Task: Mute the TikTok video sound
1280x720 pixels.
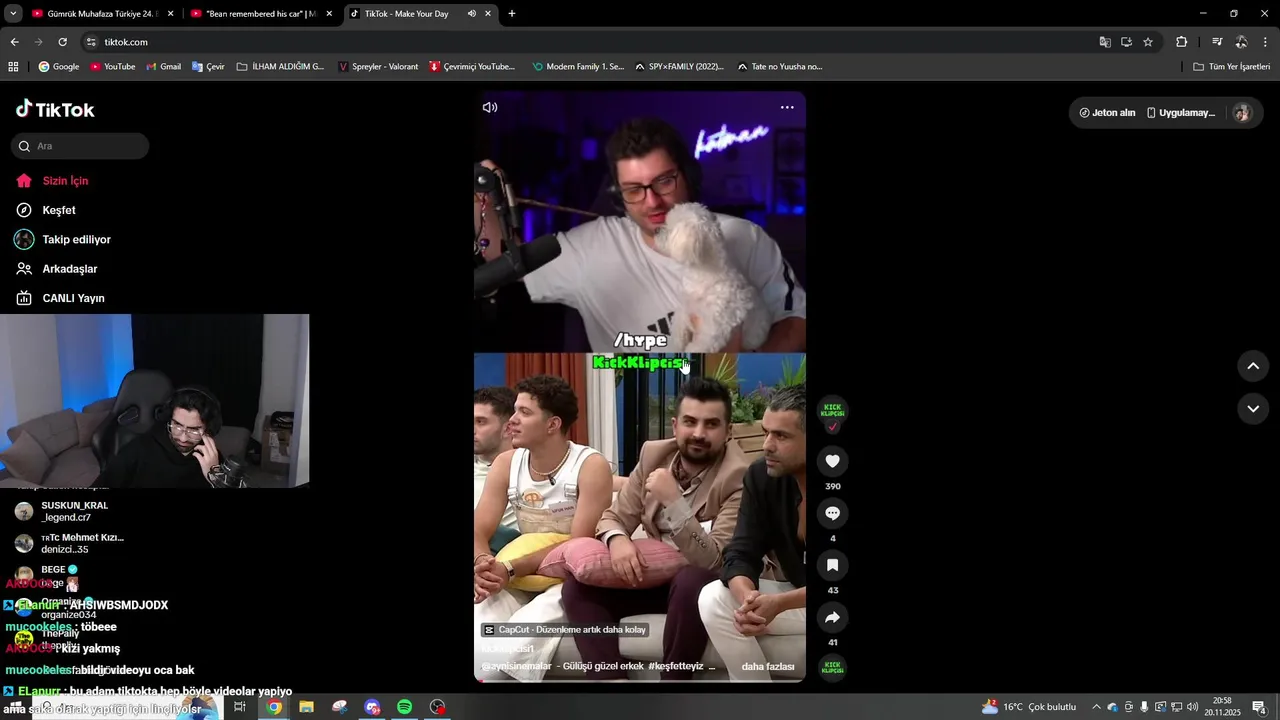Action: tap(490, 107)
